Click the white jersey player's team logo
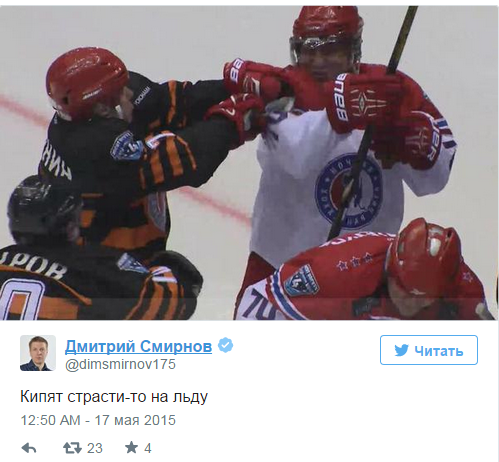This screenshot has height=462, width=499. pos(349,192)
